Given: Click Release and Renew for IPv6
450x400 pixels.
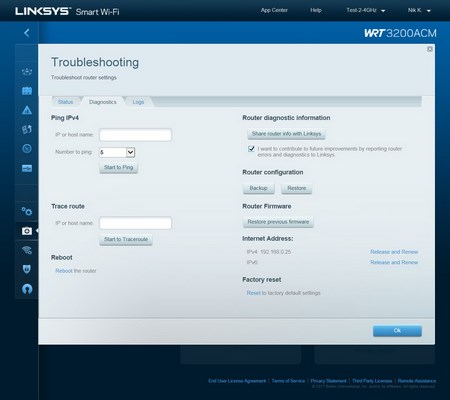Looking at the screenshot, I should click(394, 262).
